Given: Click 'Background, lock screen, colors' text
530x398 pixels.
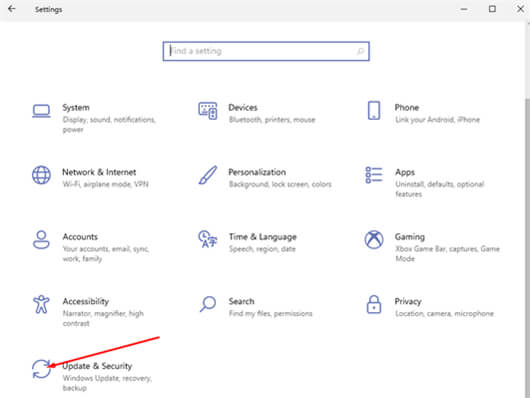Looking at the screenshot, I should pos(280,184).
